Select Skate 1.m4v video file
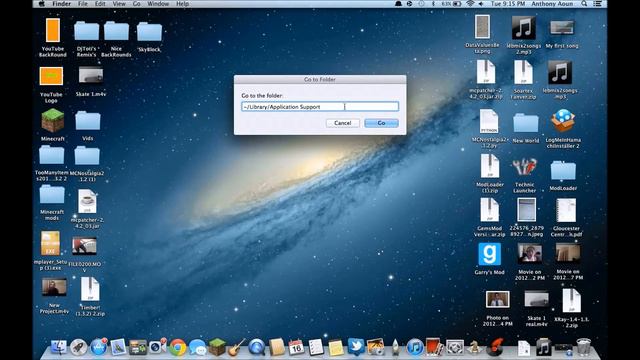Screen dimensions: 640x360 pyautogui.click(x=91, y=75)
